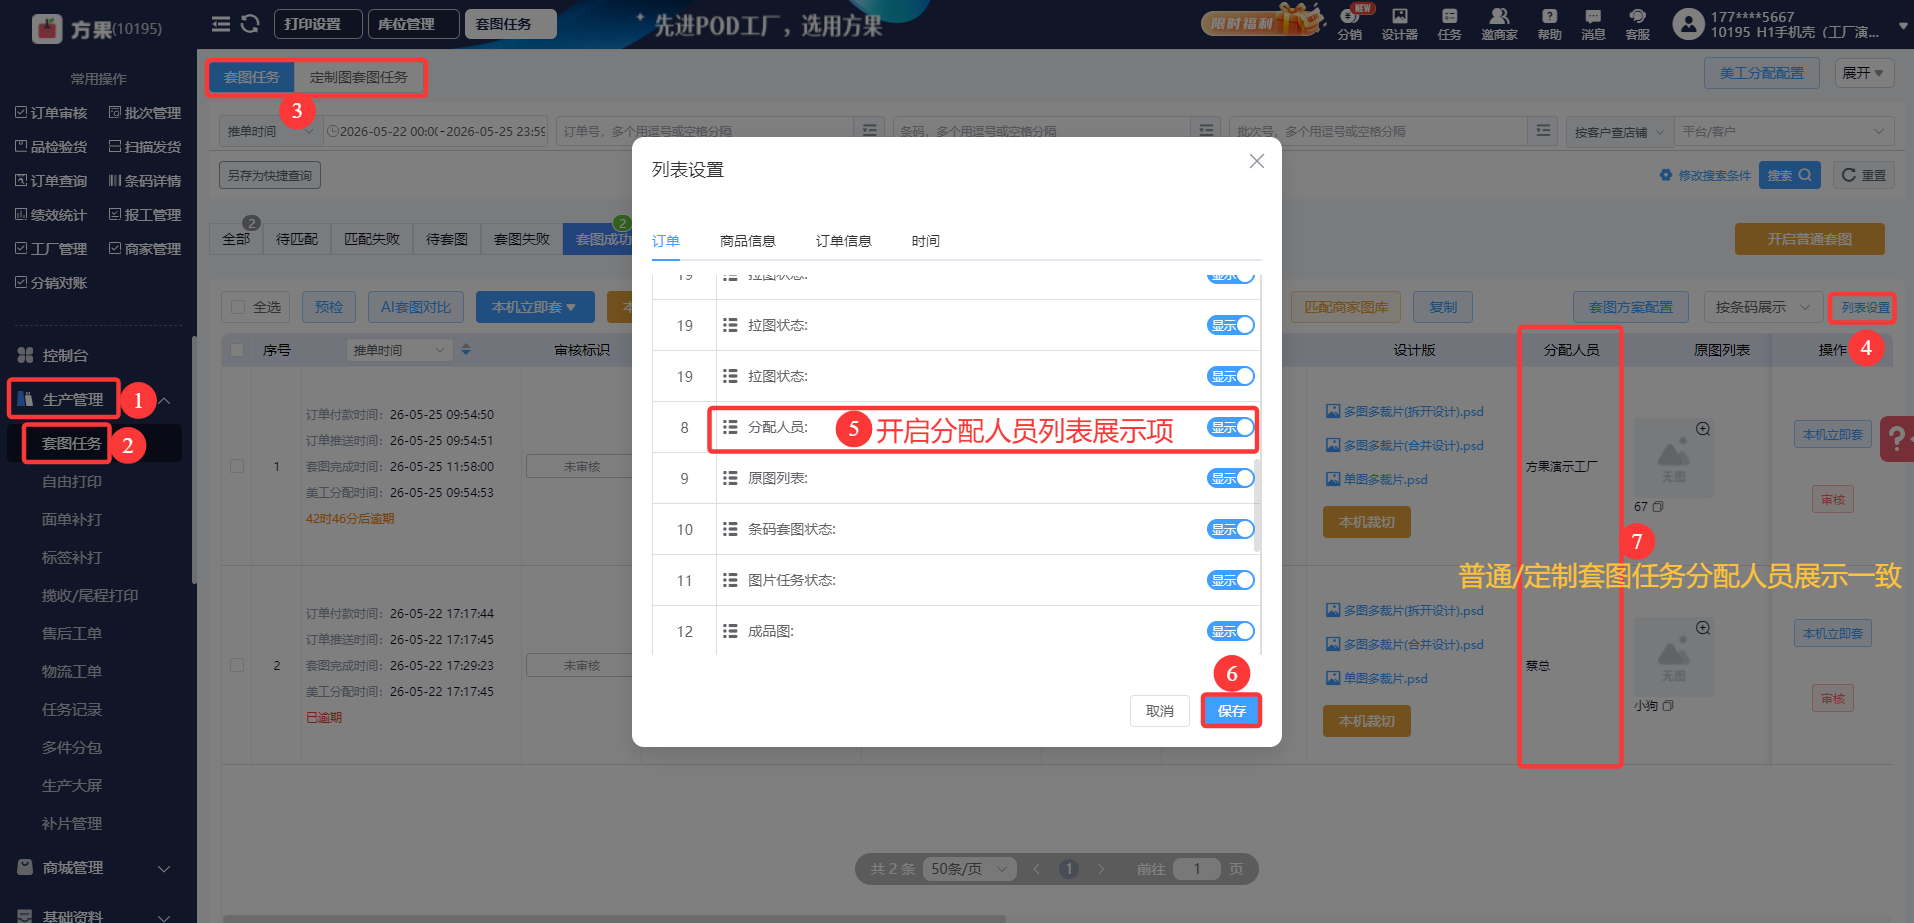Grab the drag handle of 分配人员 row

click(x=730, y=427)
